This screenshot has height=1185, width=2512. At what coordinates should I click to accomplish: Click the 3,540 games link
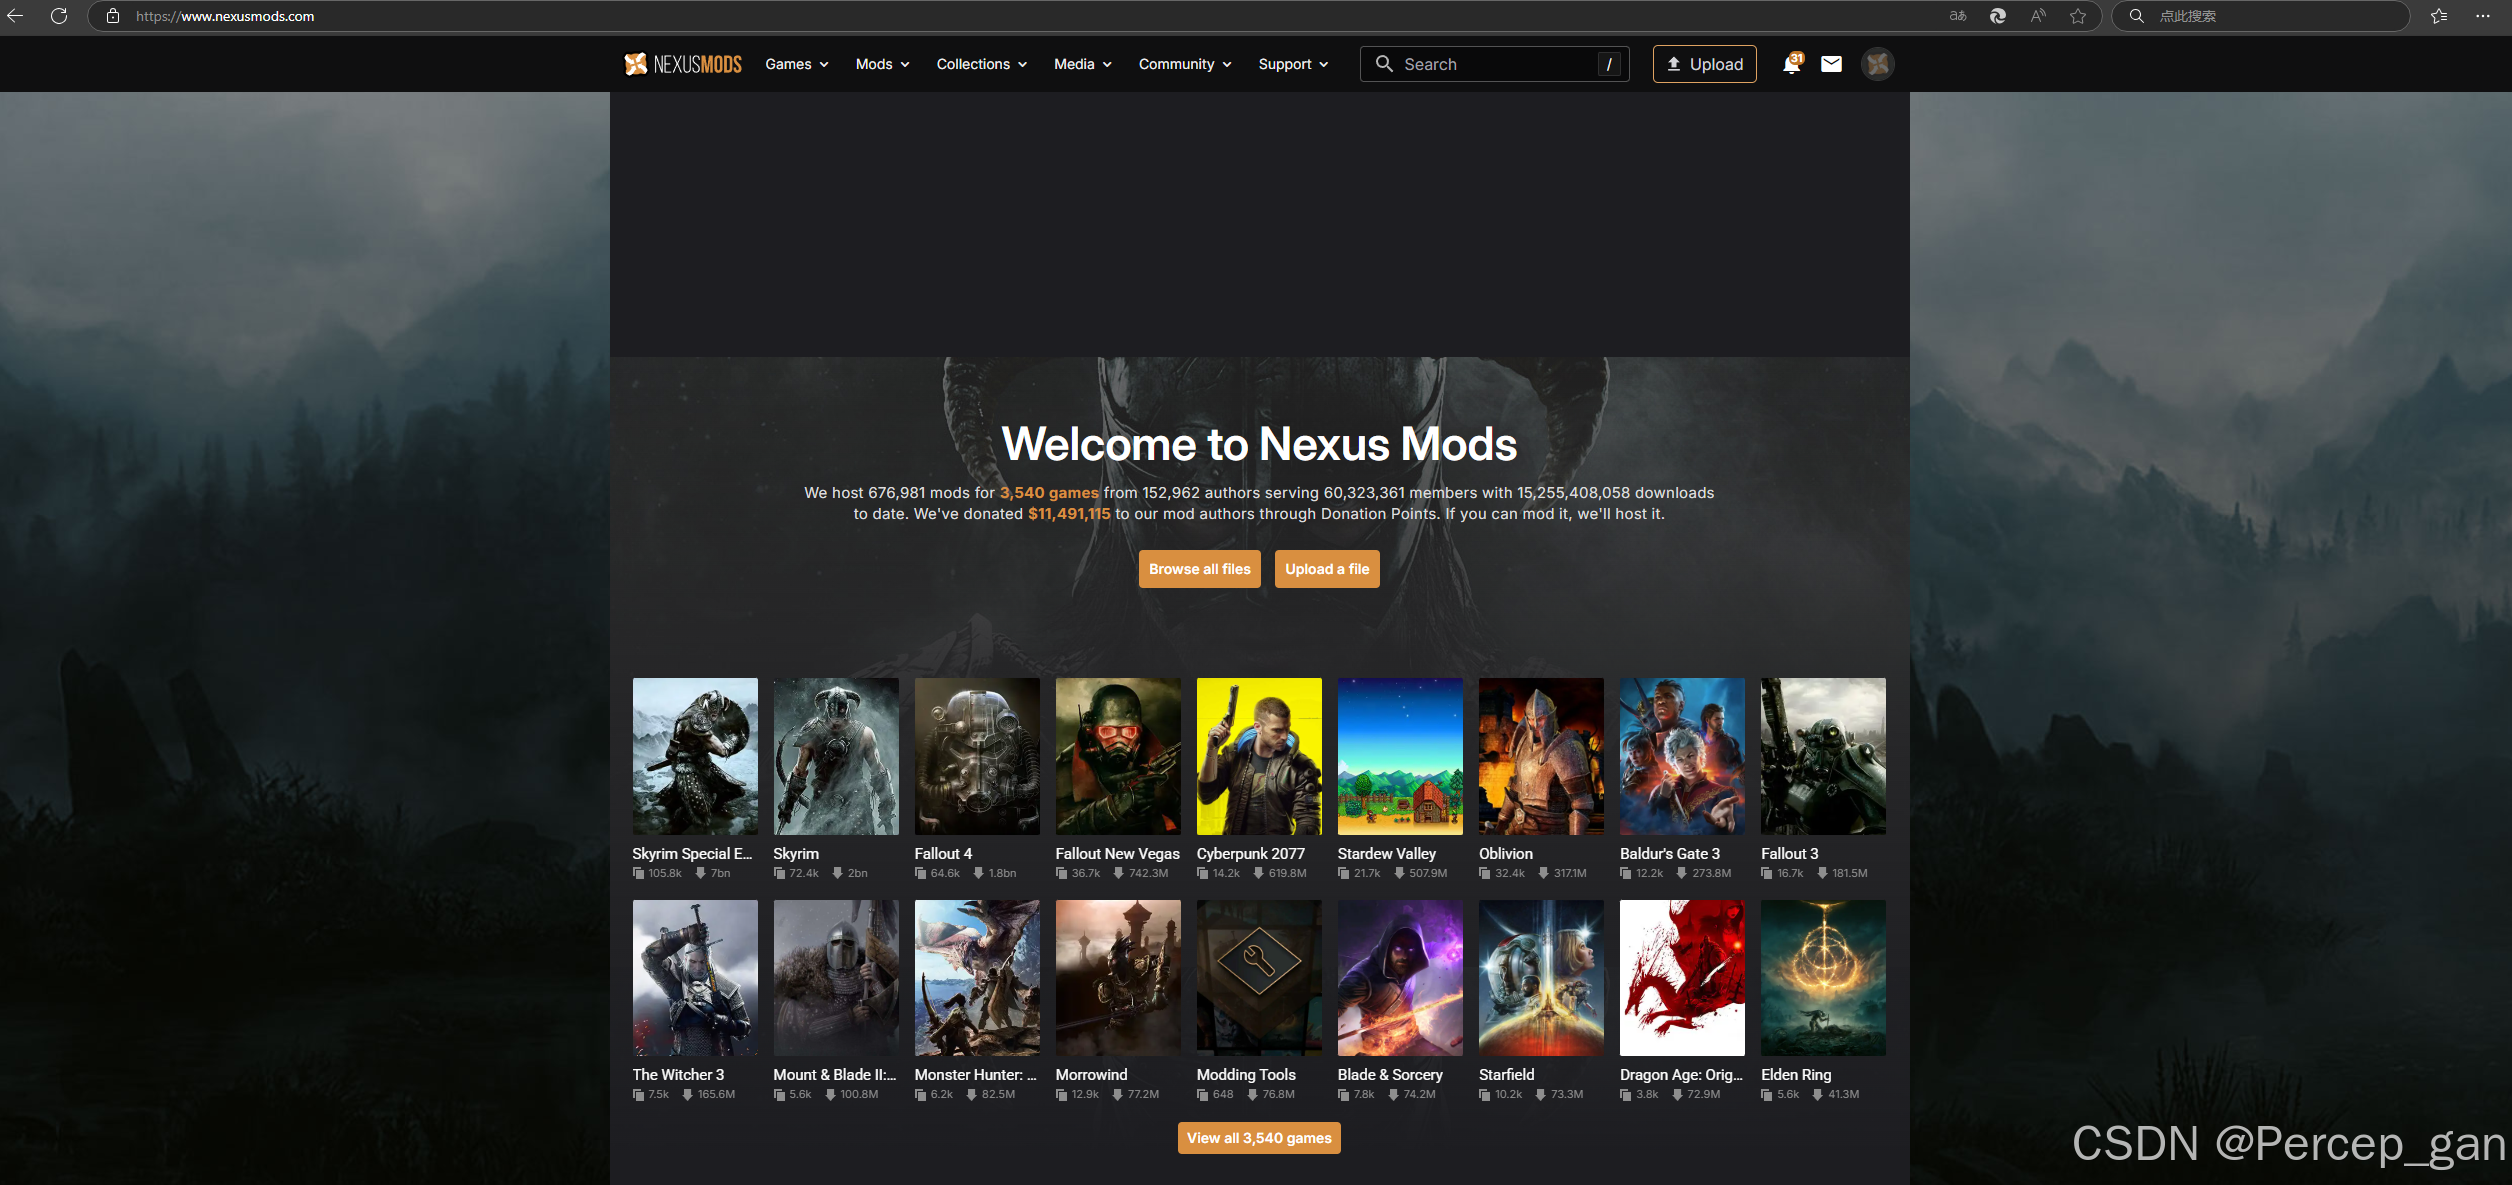coord(1048,493)
